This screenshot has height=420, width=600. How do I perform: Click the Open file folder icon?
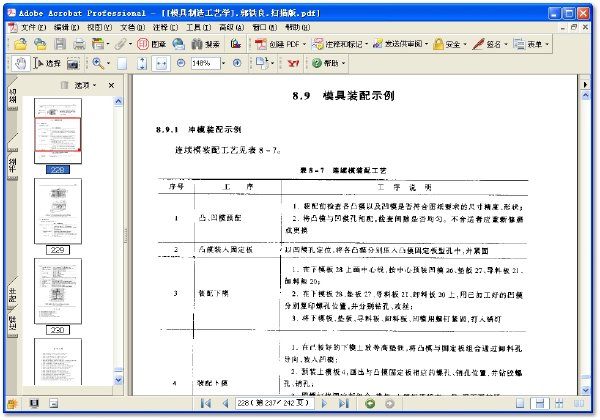pos(20,44)
